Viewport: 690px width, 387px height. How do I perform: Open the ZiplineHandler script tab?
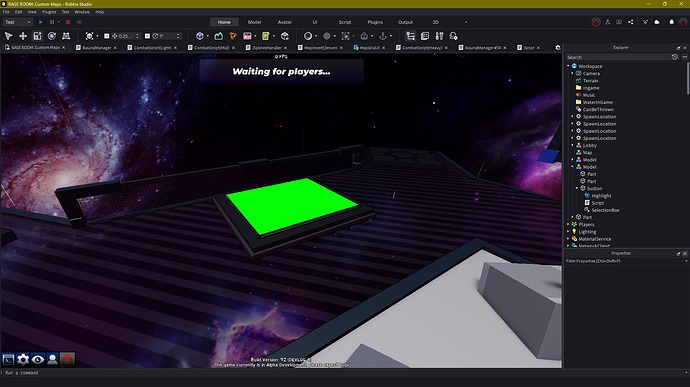(267, 48)
